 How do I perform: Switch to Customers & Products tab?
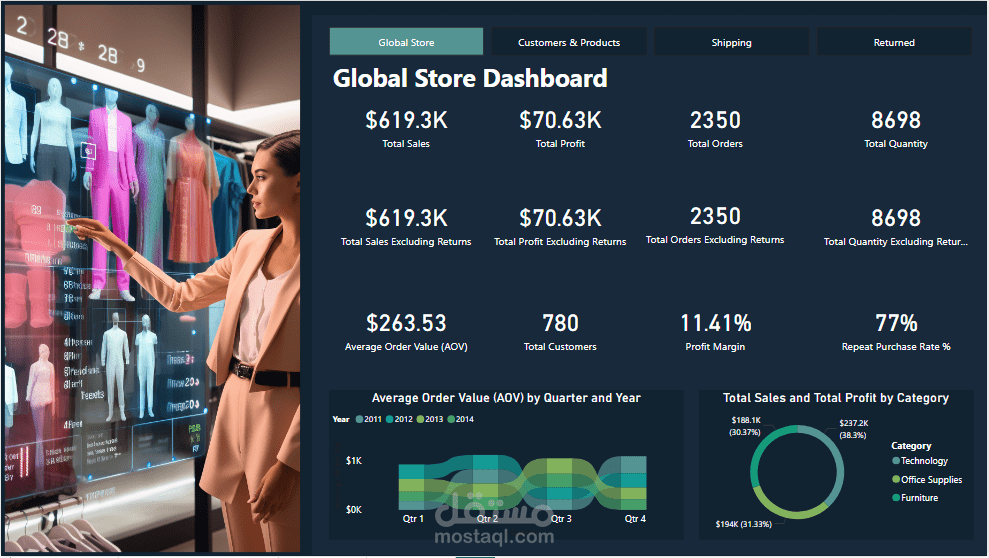(x=569, y=42)
